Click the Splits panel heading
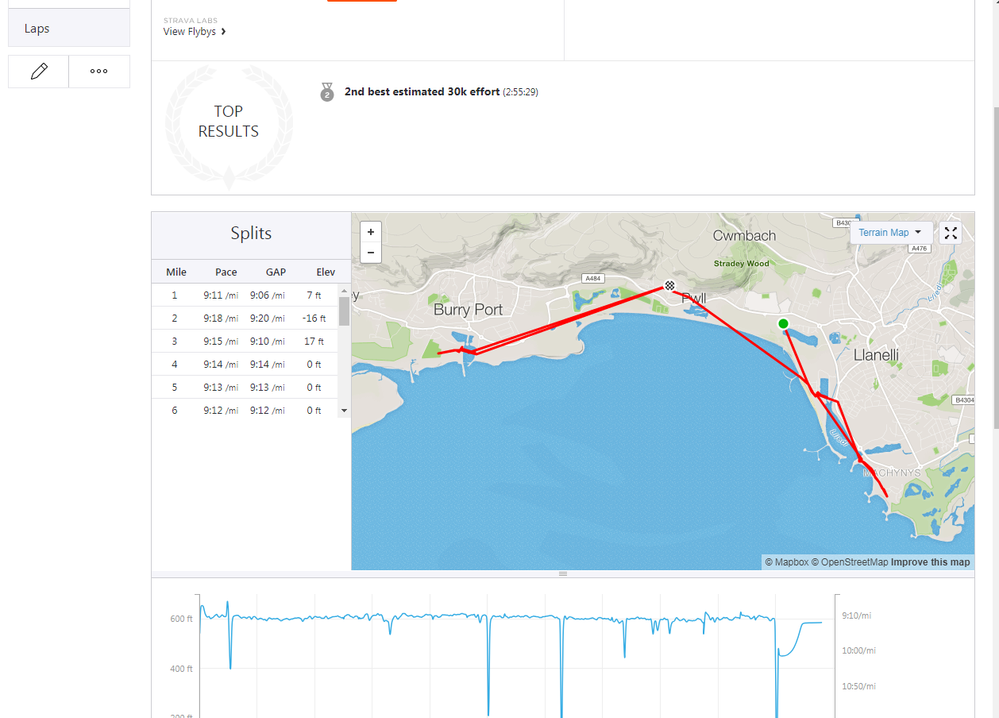Image resolution: width=999 pixels, height=718 pixels. (x=251, y=233)
